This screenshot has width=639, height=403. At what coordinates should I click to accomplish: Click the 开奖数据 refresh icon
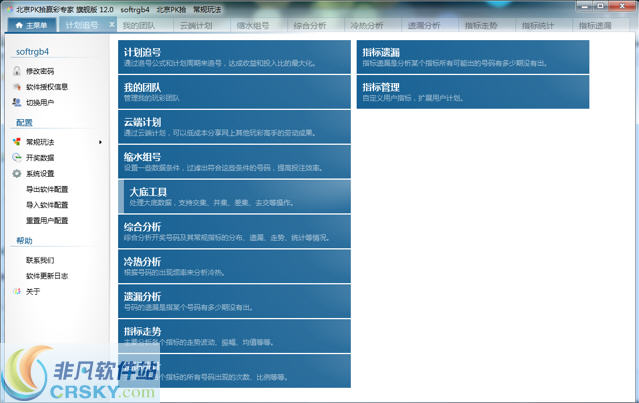16,158
